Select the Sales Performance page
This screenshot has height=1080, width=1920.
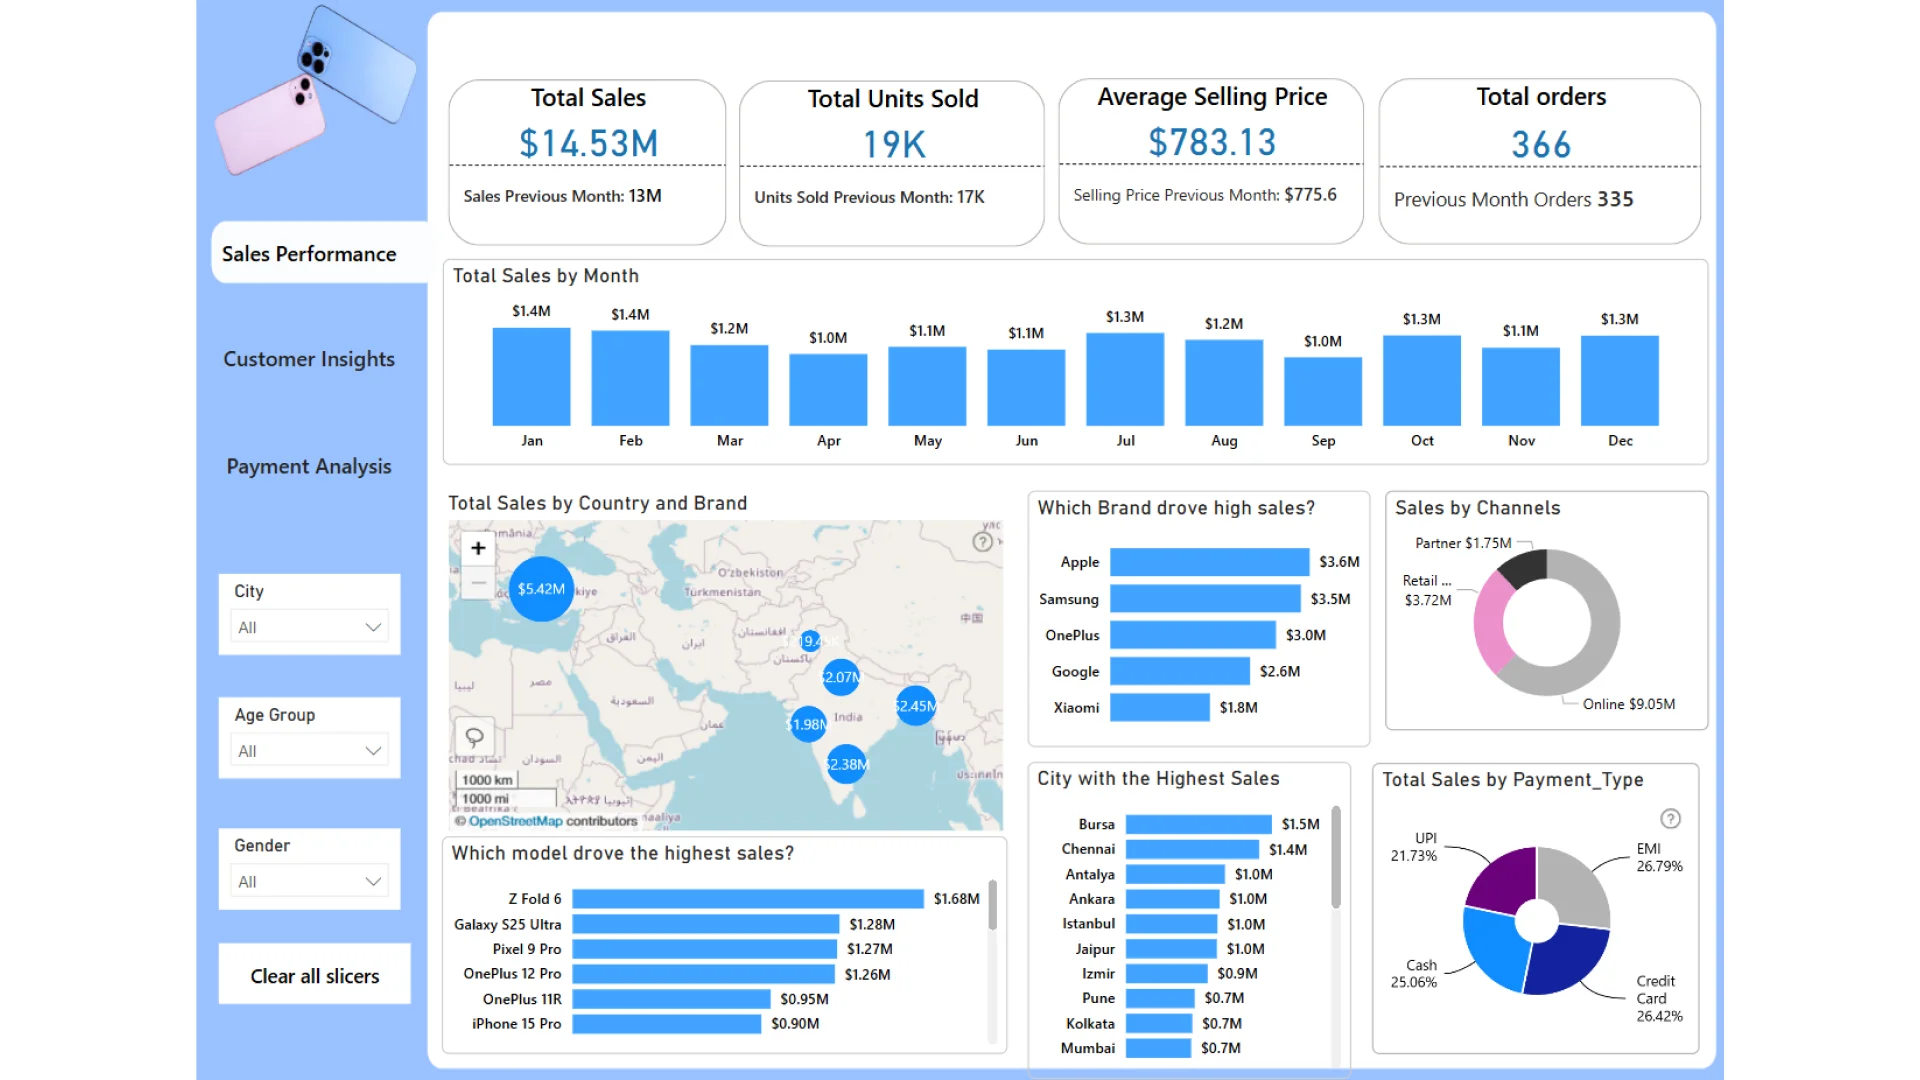(309, 254)
